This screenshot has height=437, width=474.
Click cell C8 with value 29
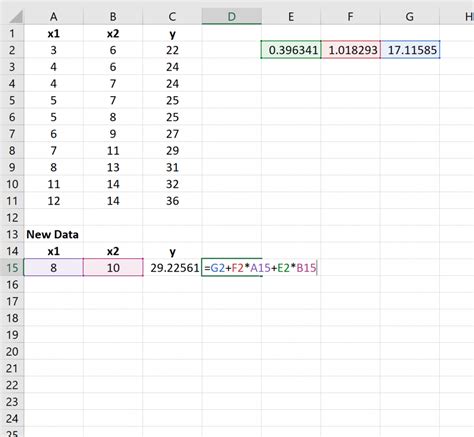(x=172, y=151)
